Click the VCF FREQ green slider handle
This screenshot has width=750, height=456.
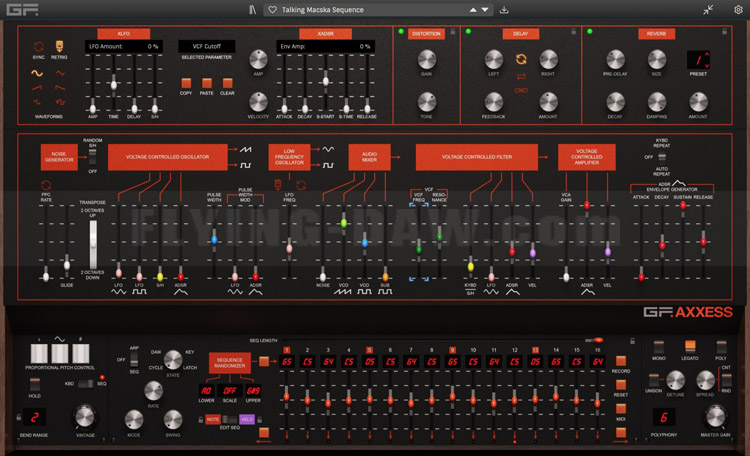pyautogui.click(x=419, y=249)
